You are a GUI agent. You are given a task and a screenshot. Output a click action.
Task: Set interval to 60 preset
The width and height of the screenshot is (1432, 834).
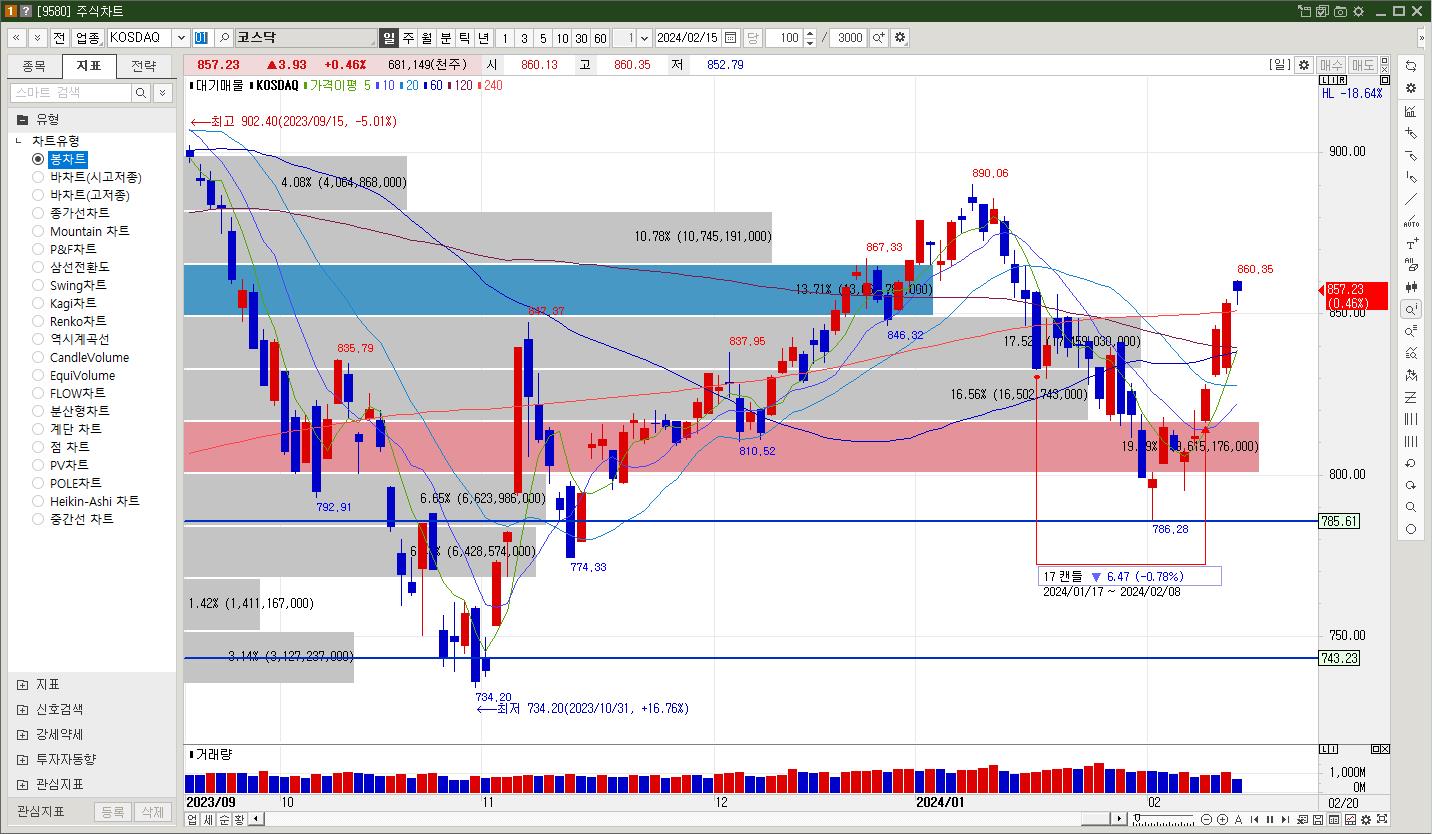[x=600, y=38]
